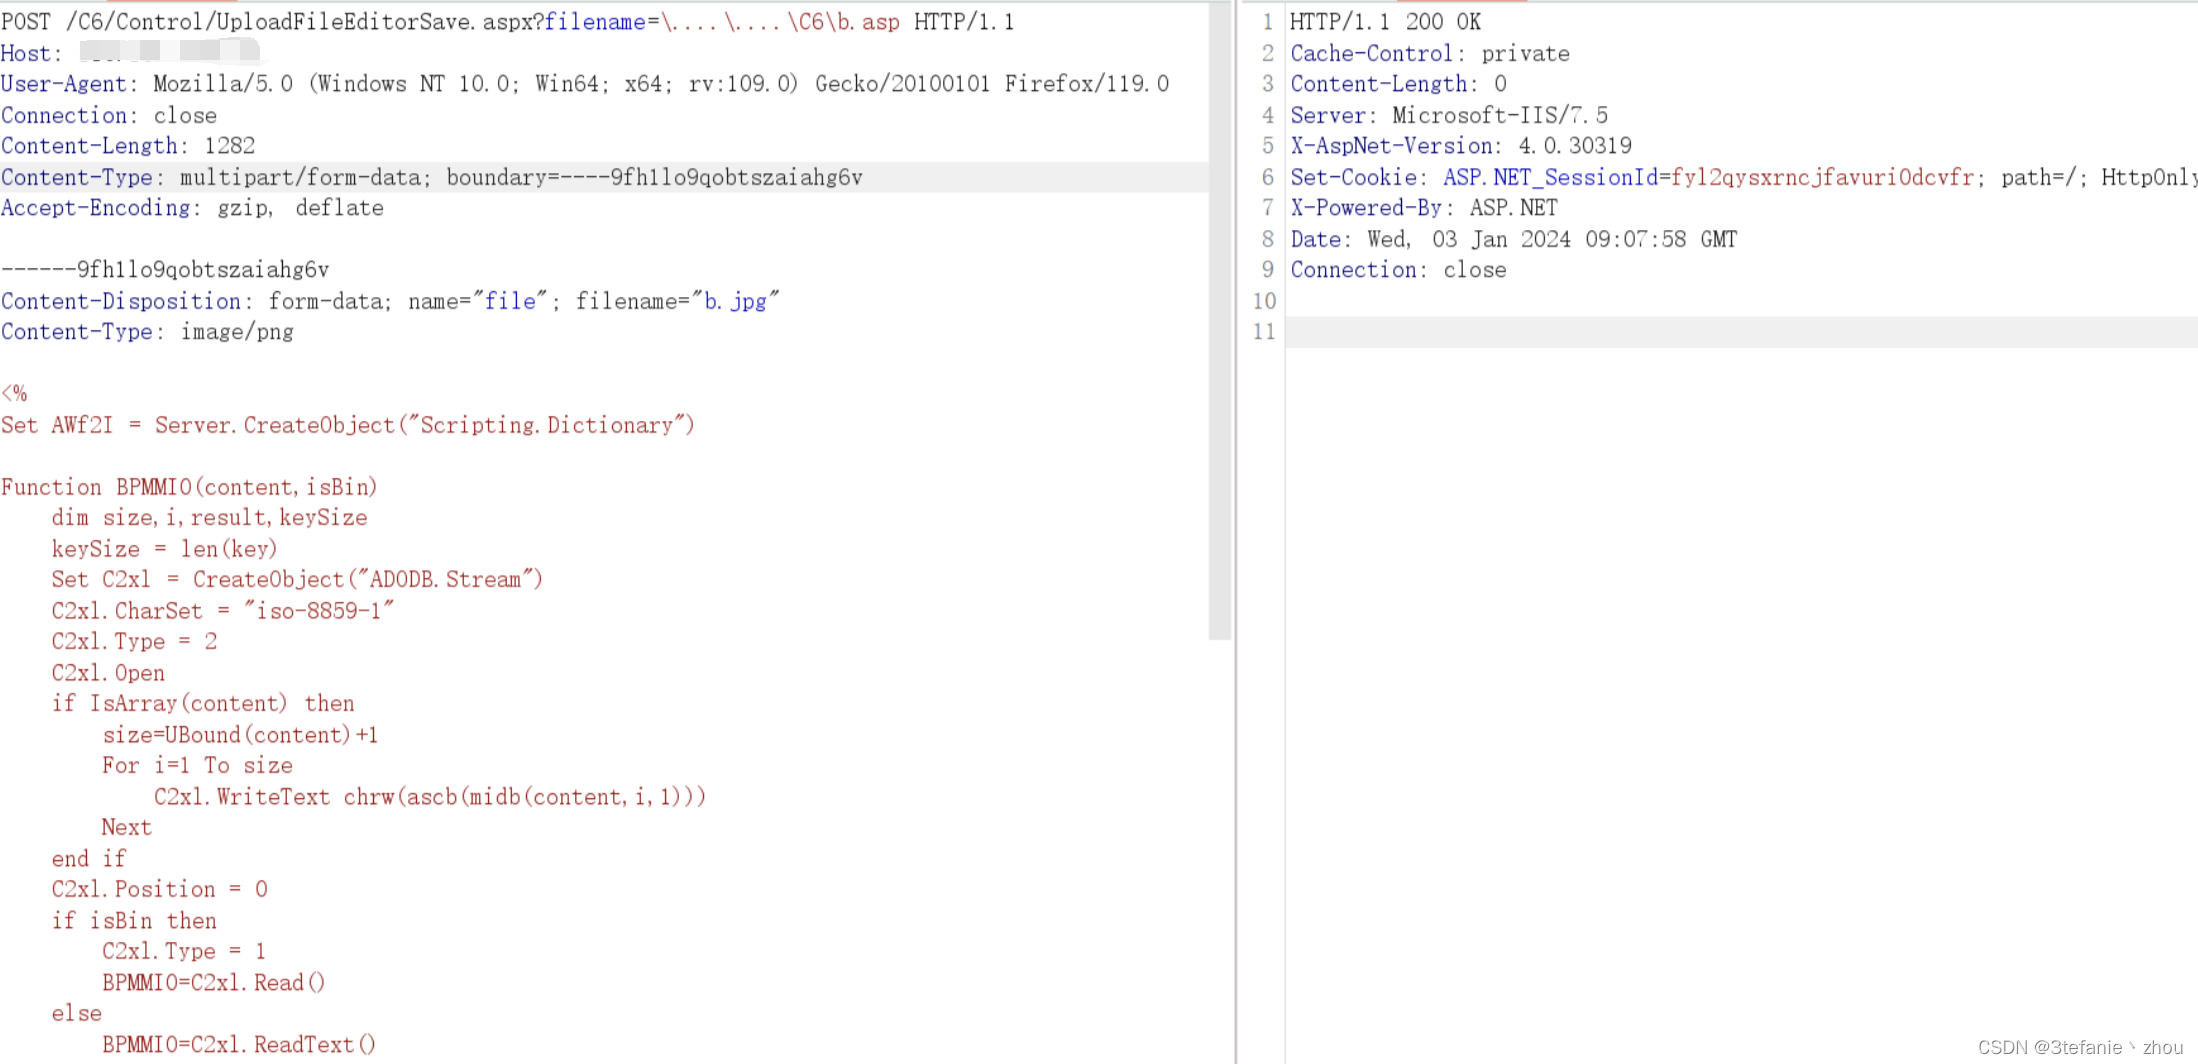Click the 'Date: Wed, 03 Jan 2024' header
This screenshot has width=2198, height=1064.
pyautogui.click(x=1514, y=239)
